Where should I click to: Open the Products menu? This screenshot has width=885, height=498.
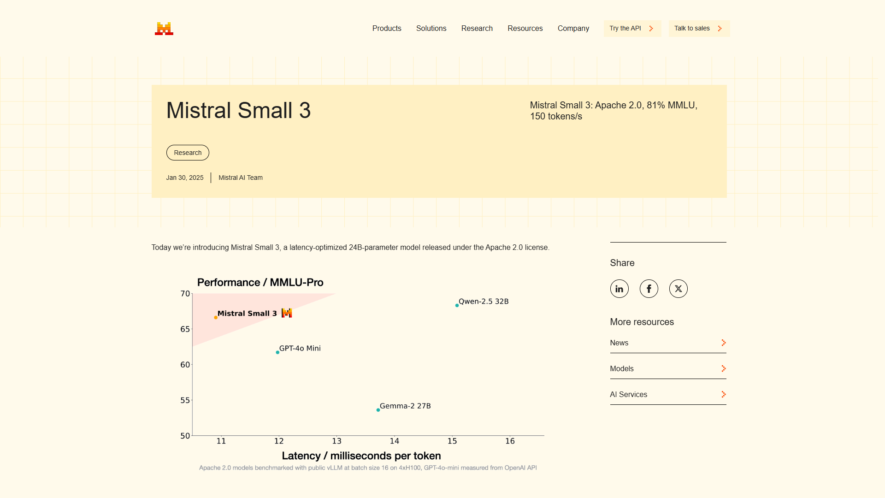point(387,28)
